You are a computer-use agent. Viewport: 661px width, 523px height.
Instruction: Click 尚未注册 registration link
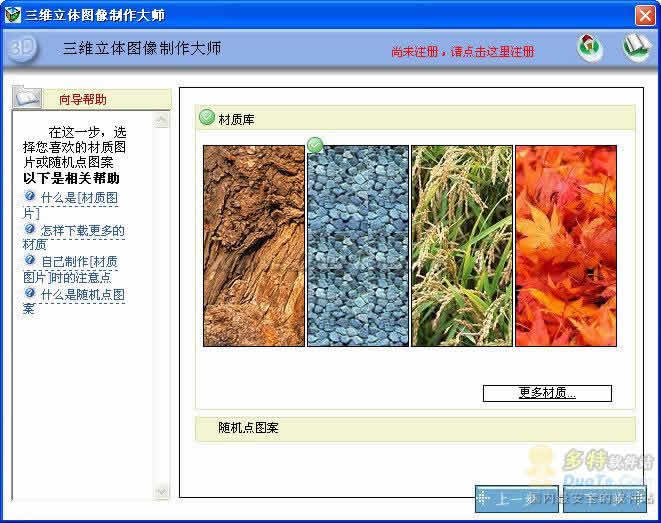tap(462, 51)
